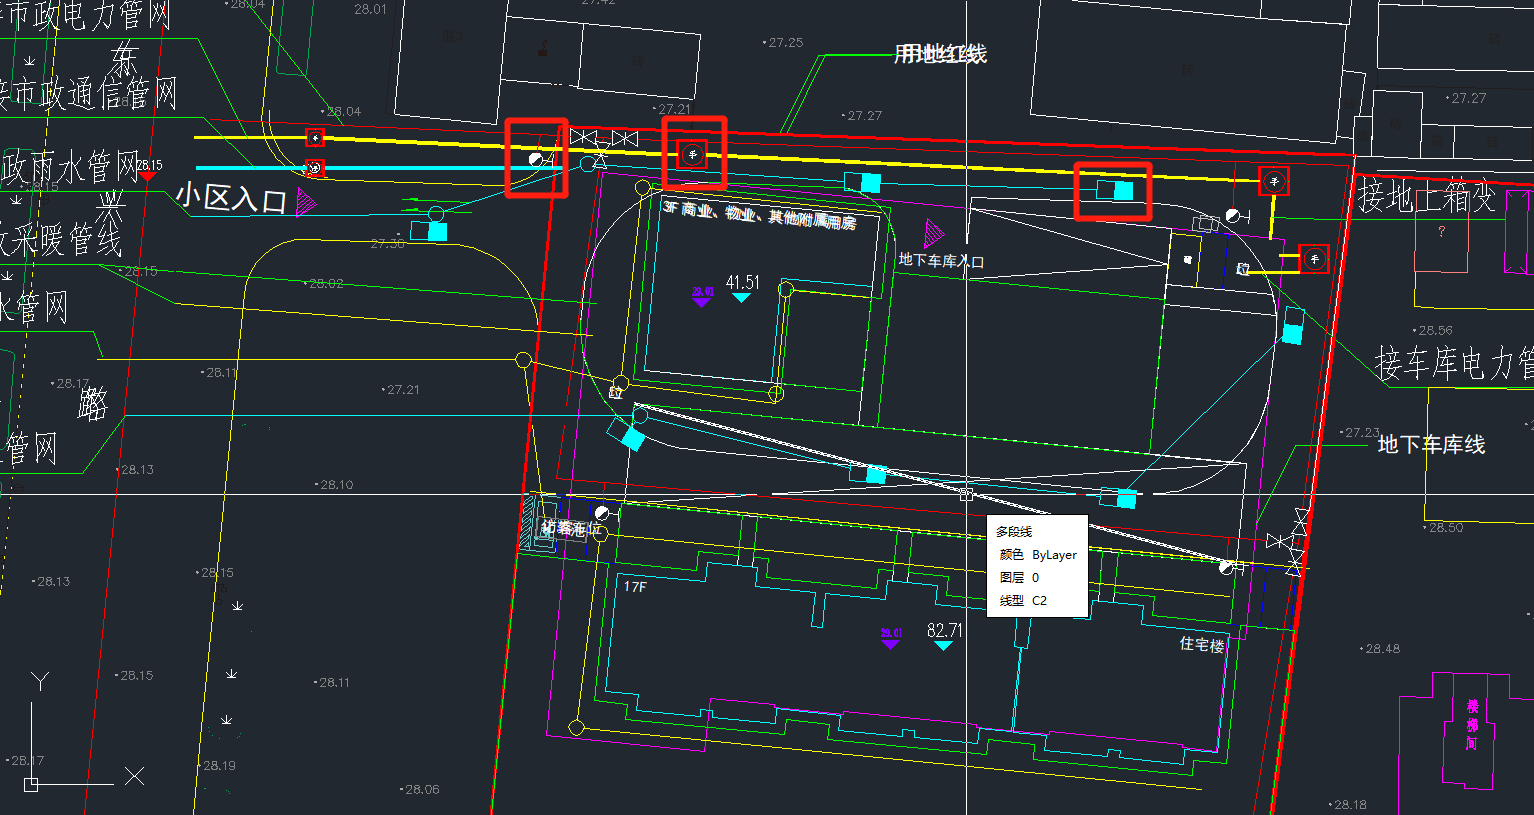The width and height of the screenshot is (1534, 815).
Task: Click the elevation point 28.02
Action: (324, 284)
